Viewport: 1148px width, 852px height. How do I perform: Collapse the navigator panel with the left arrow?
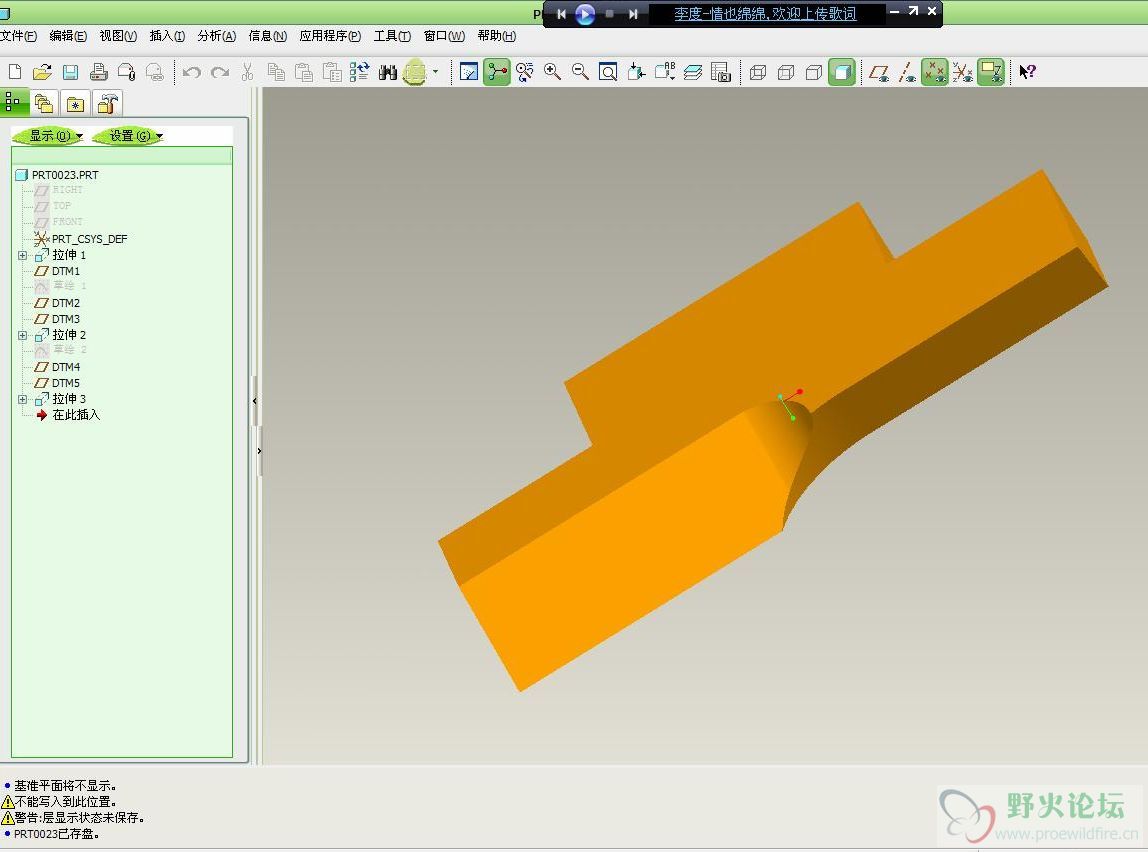(255, 401)
